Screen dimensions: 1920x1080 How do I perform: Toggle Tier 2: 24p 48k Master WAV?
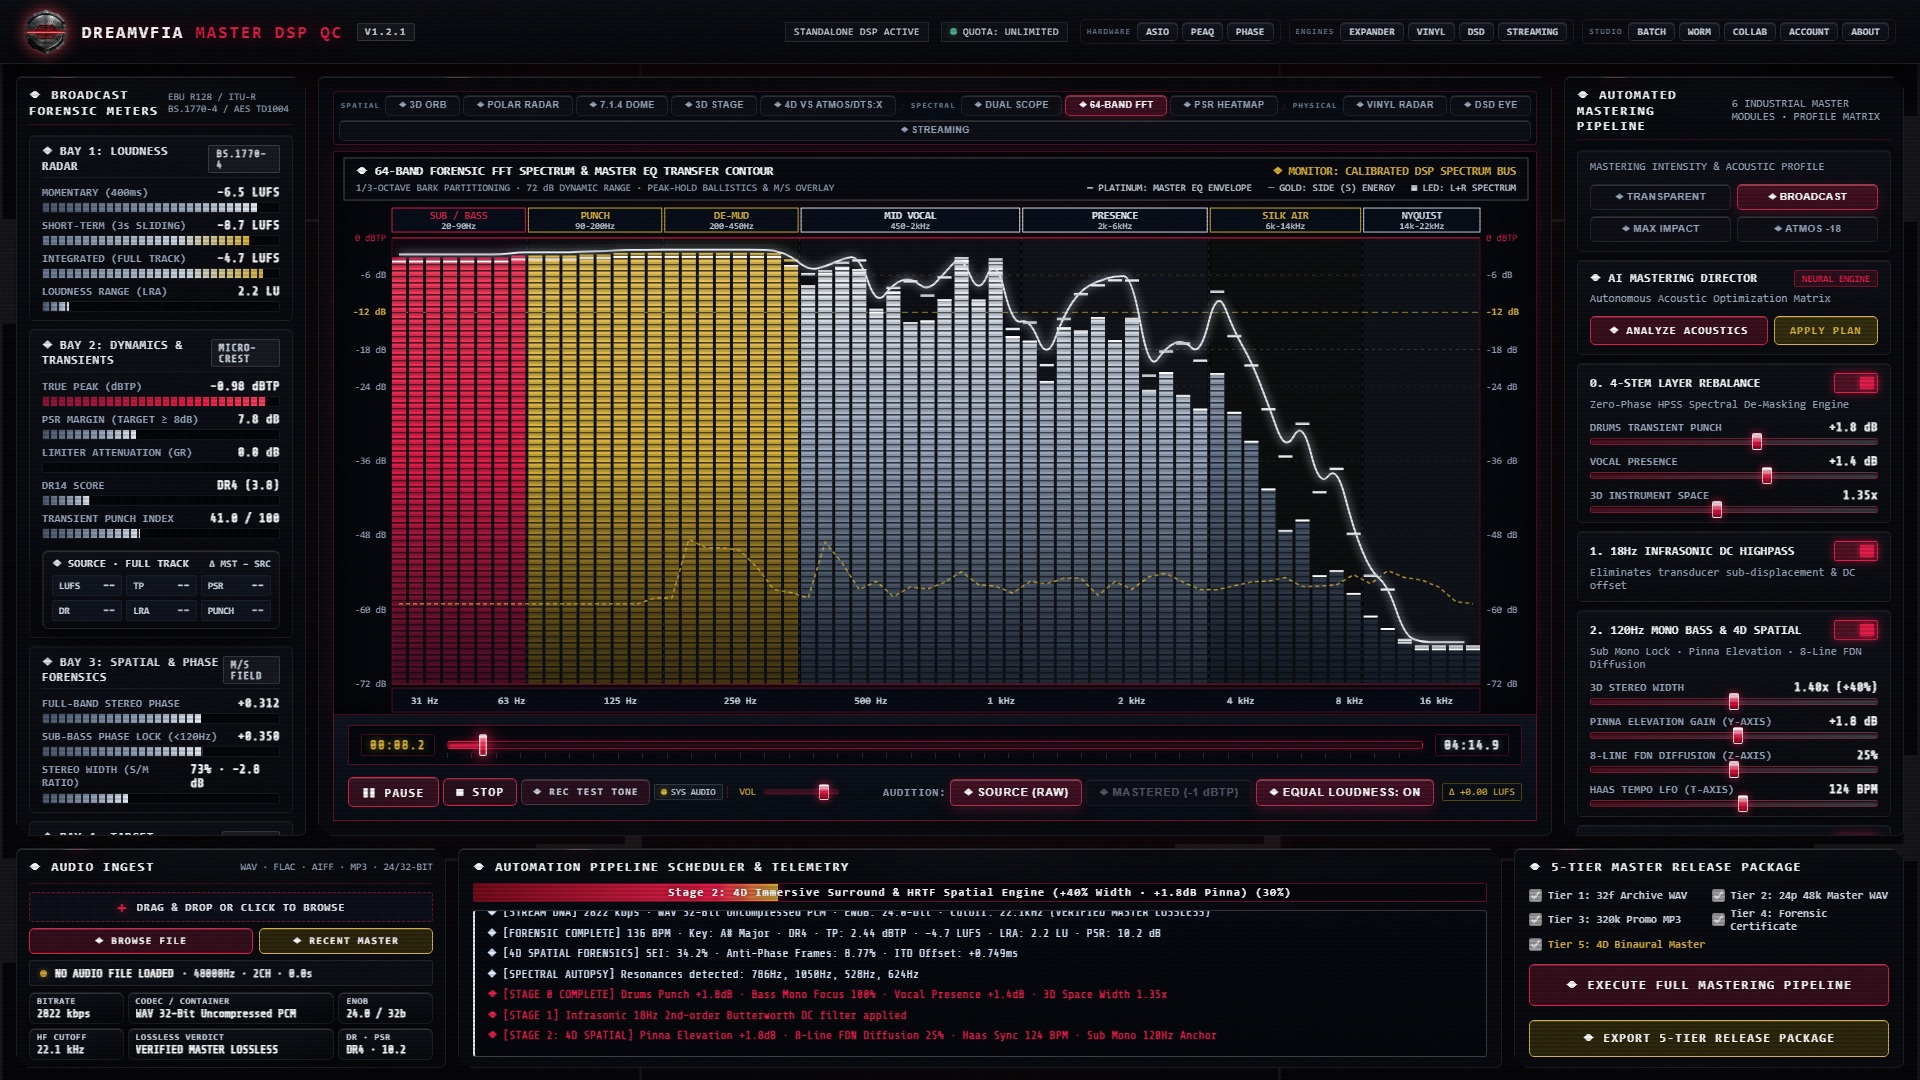click(1718, 896)
